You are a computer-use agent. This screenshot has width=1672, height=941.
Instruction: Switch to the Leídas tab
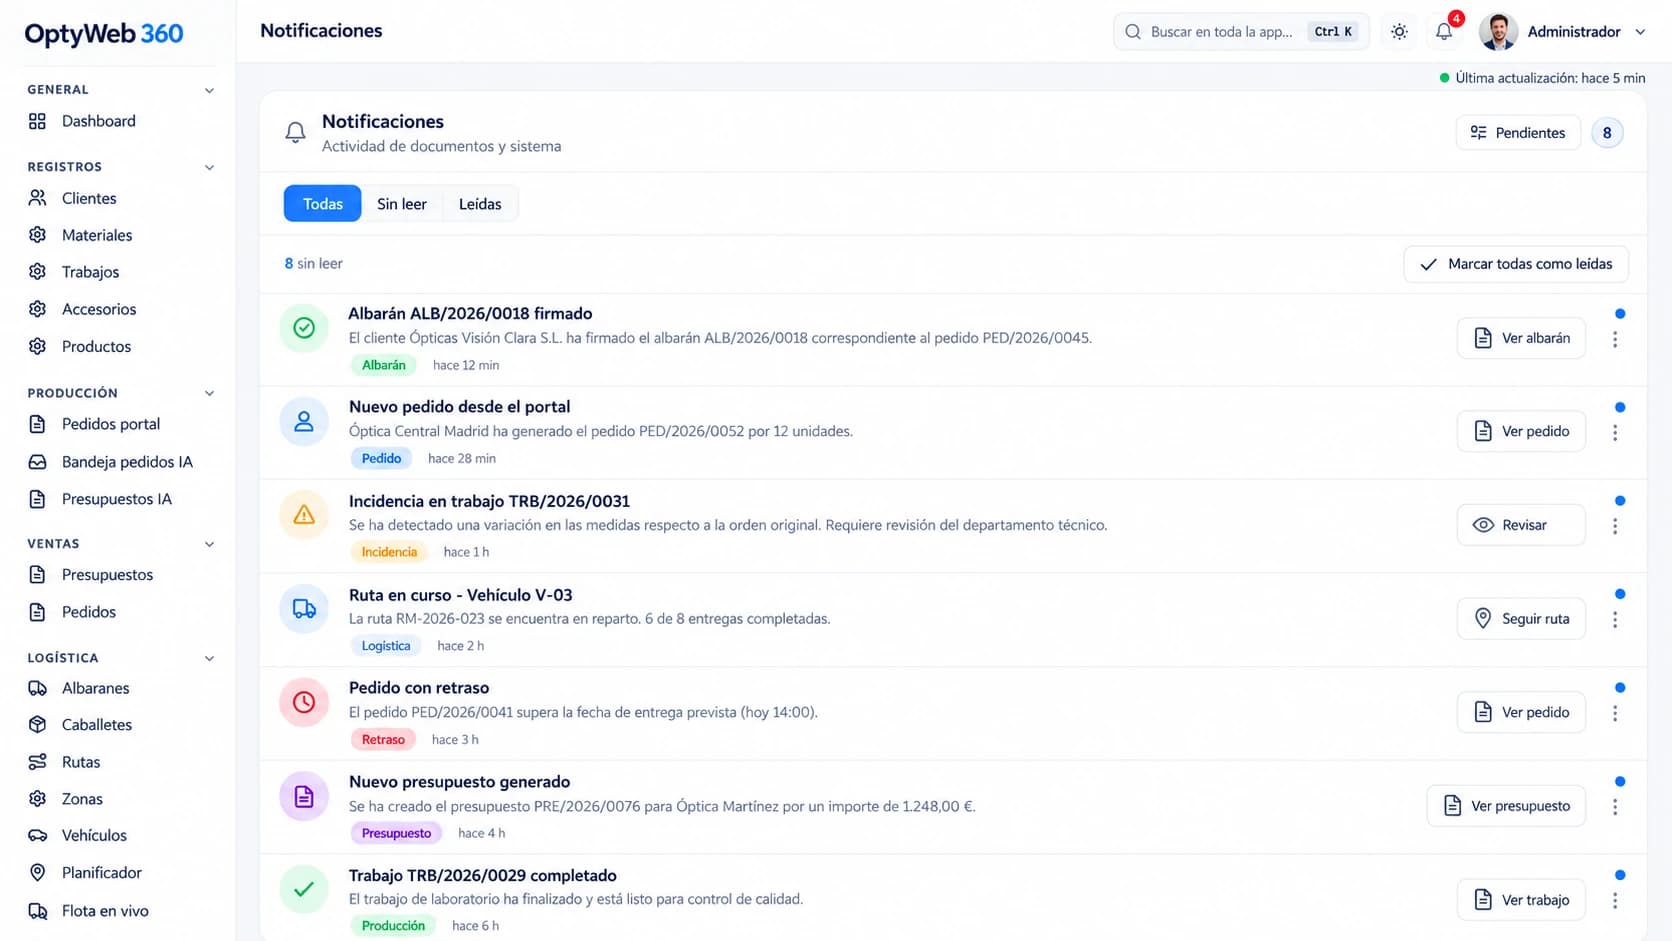(480, 204)
